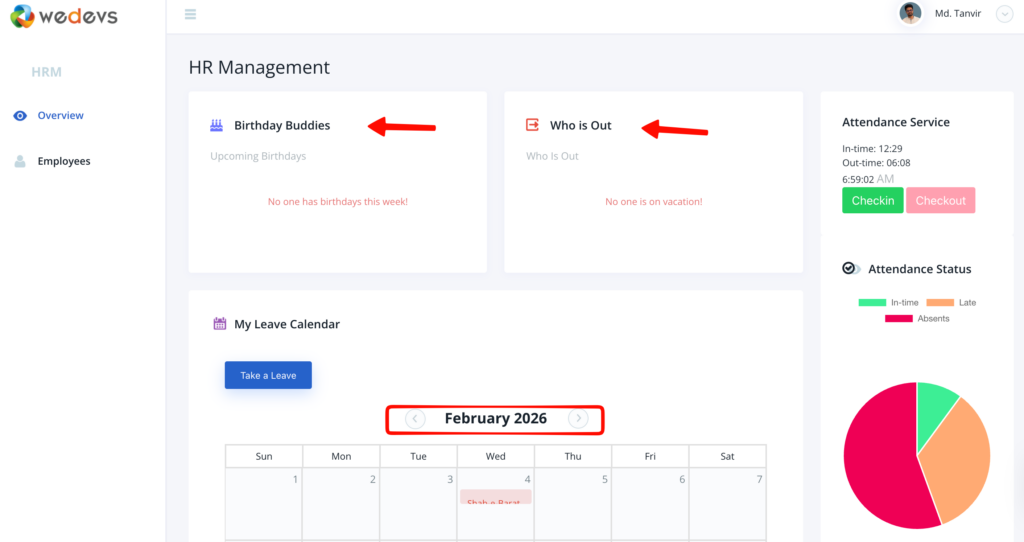Click the My Leave Calendar icon
Viewport: 1024px width, 542px height.
pyautogui.click(x=220, y=324)
